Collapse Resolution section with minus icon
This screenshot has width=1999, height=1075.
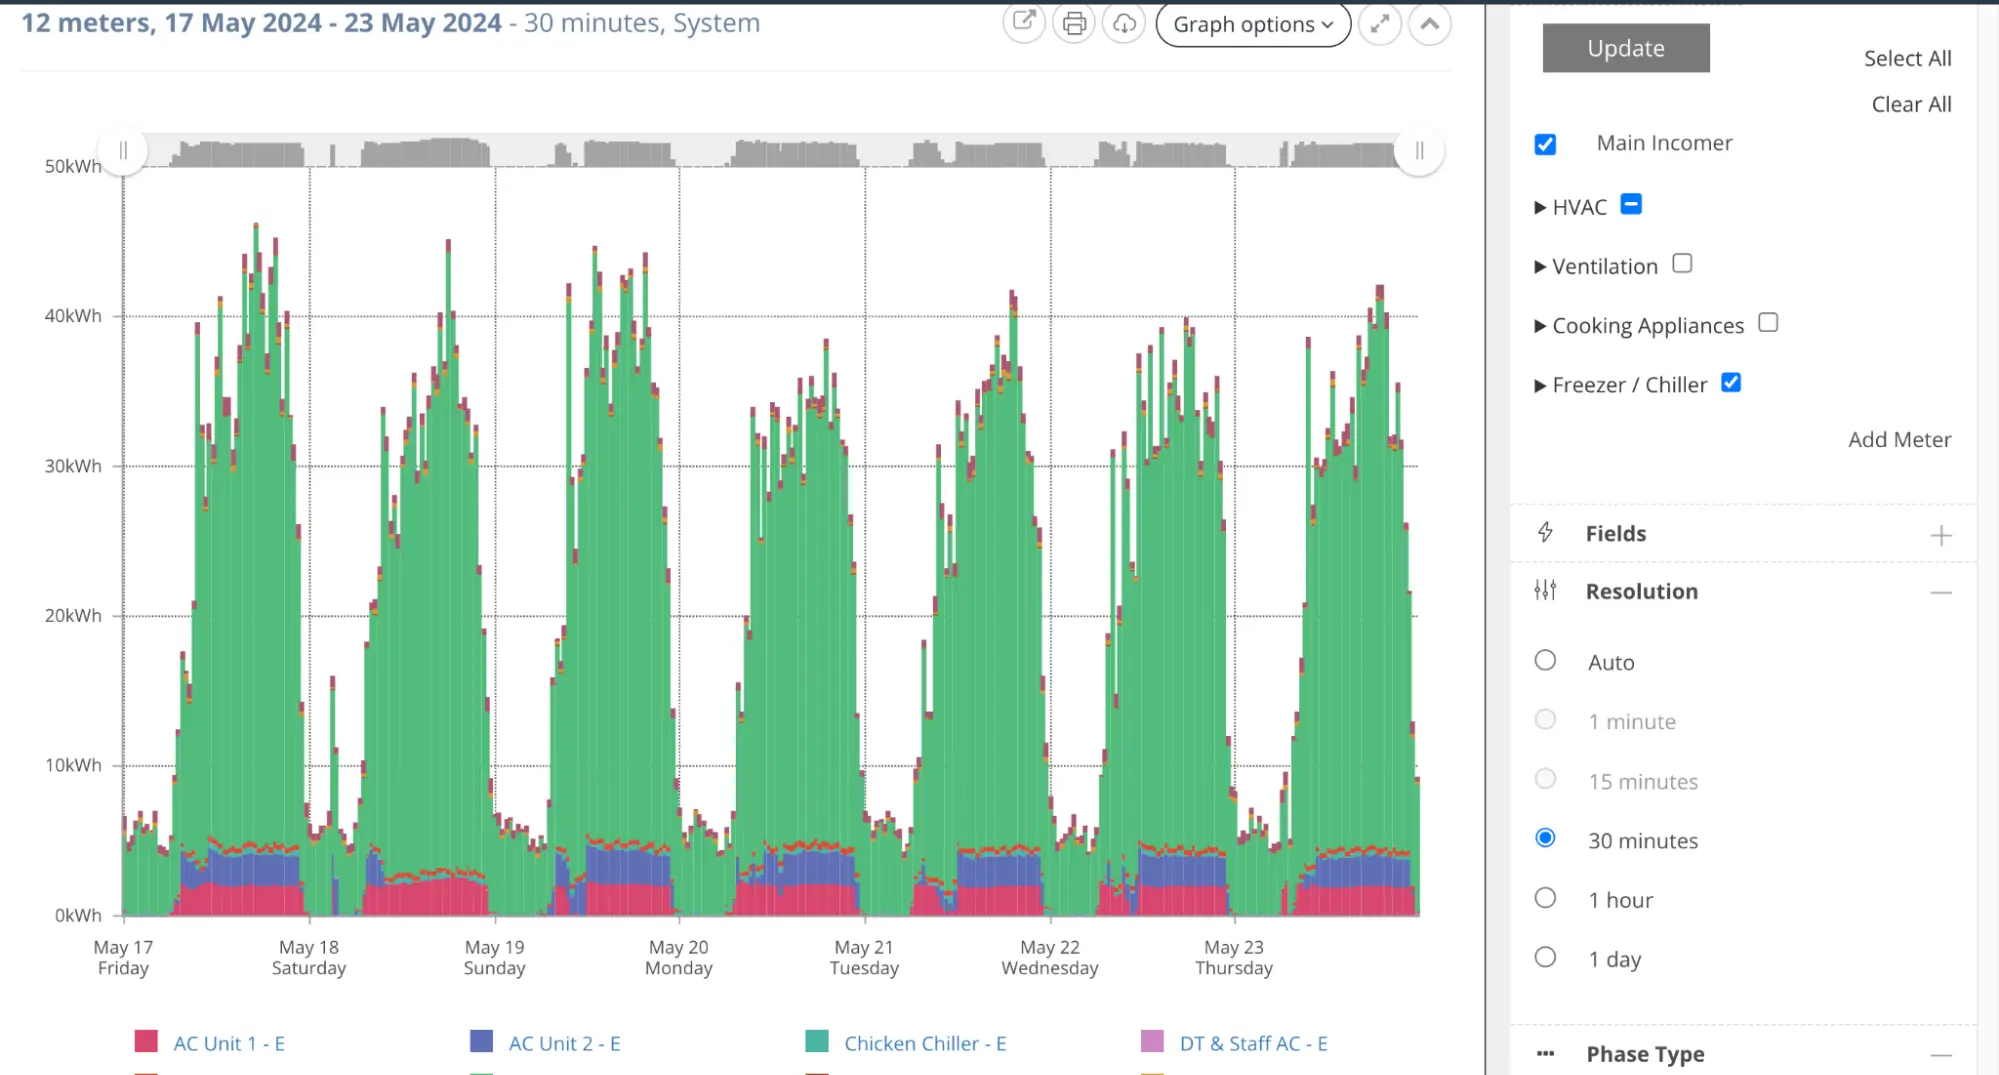[x=1940, y=593]
